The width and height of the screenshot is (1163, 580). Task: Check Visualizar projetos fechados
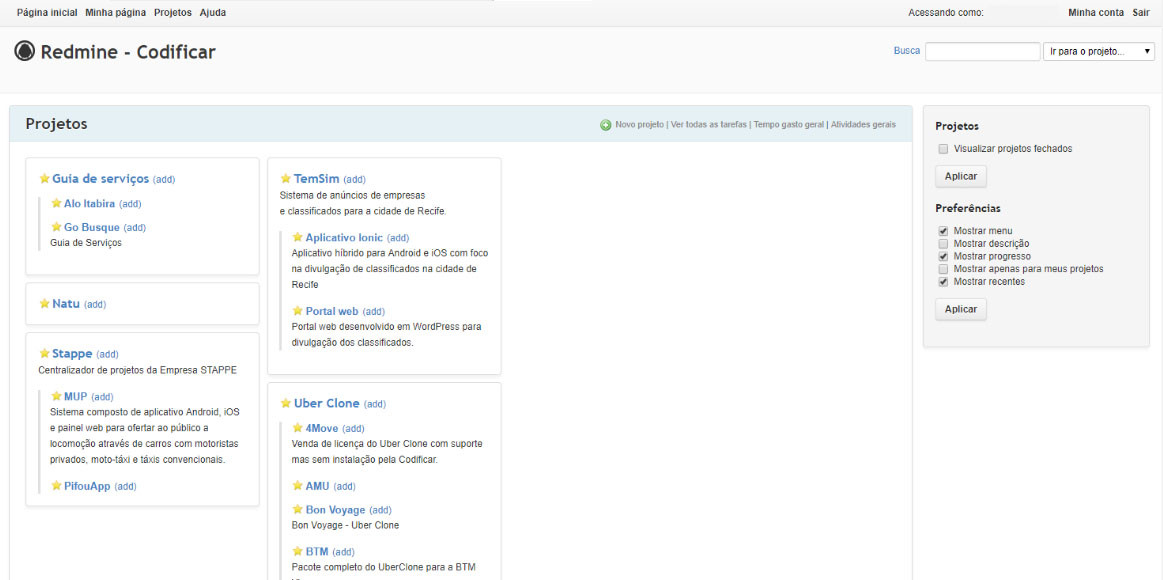(943, 148)
